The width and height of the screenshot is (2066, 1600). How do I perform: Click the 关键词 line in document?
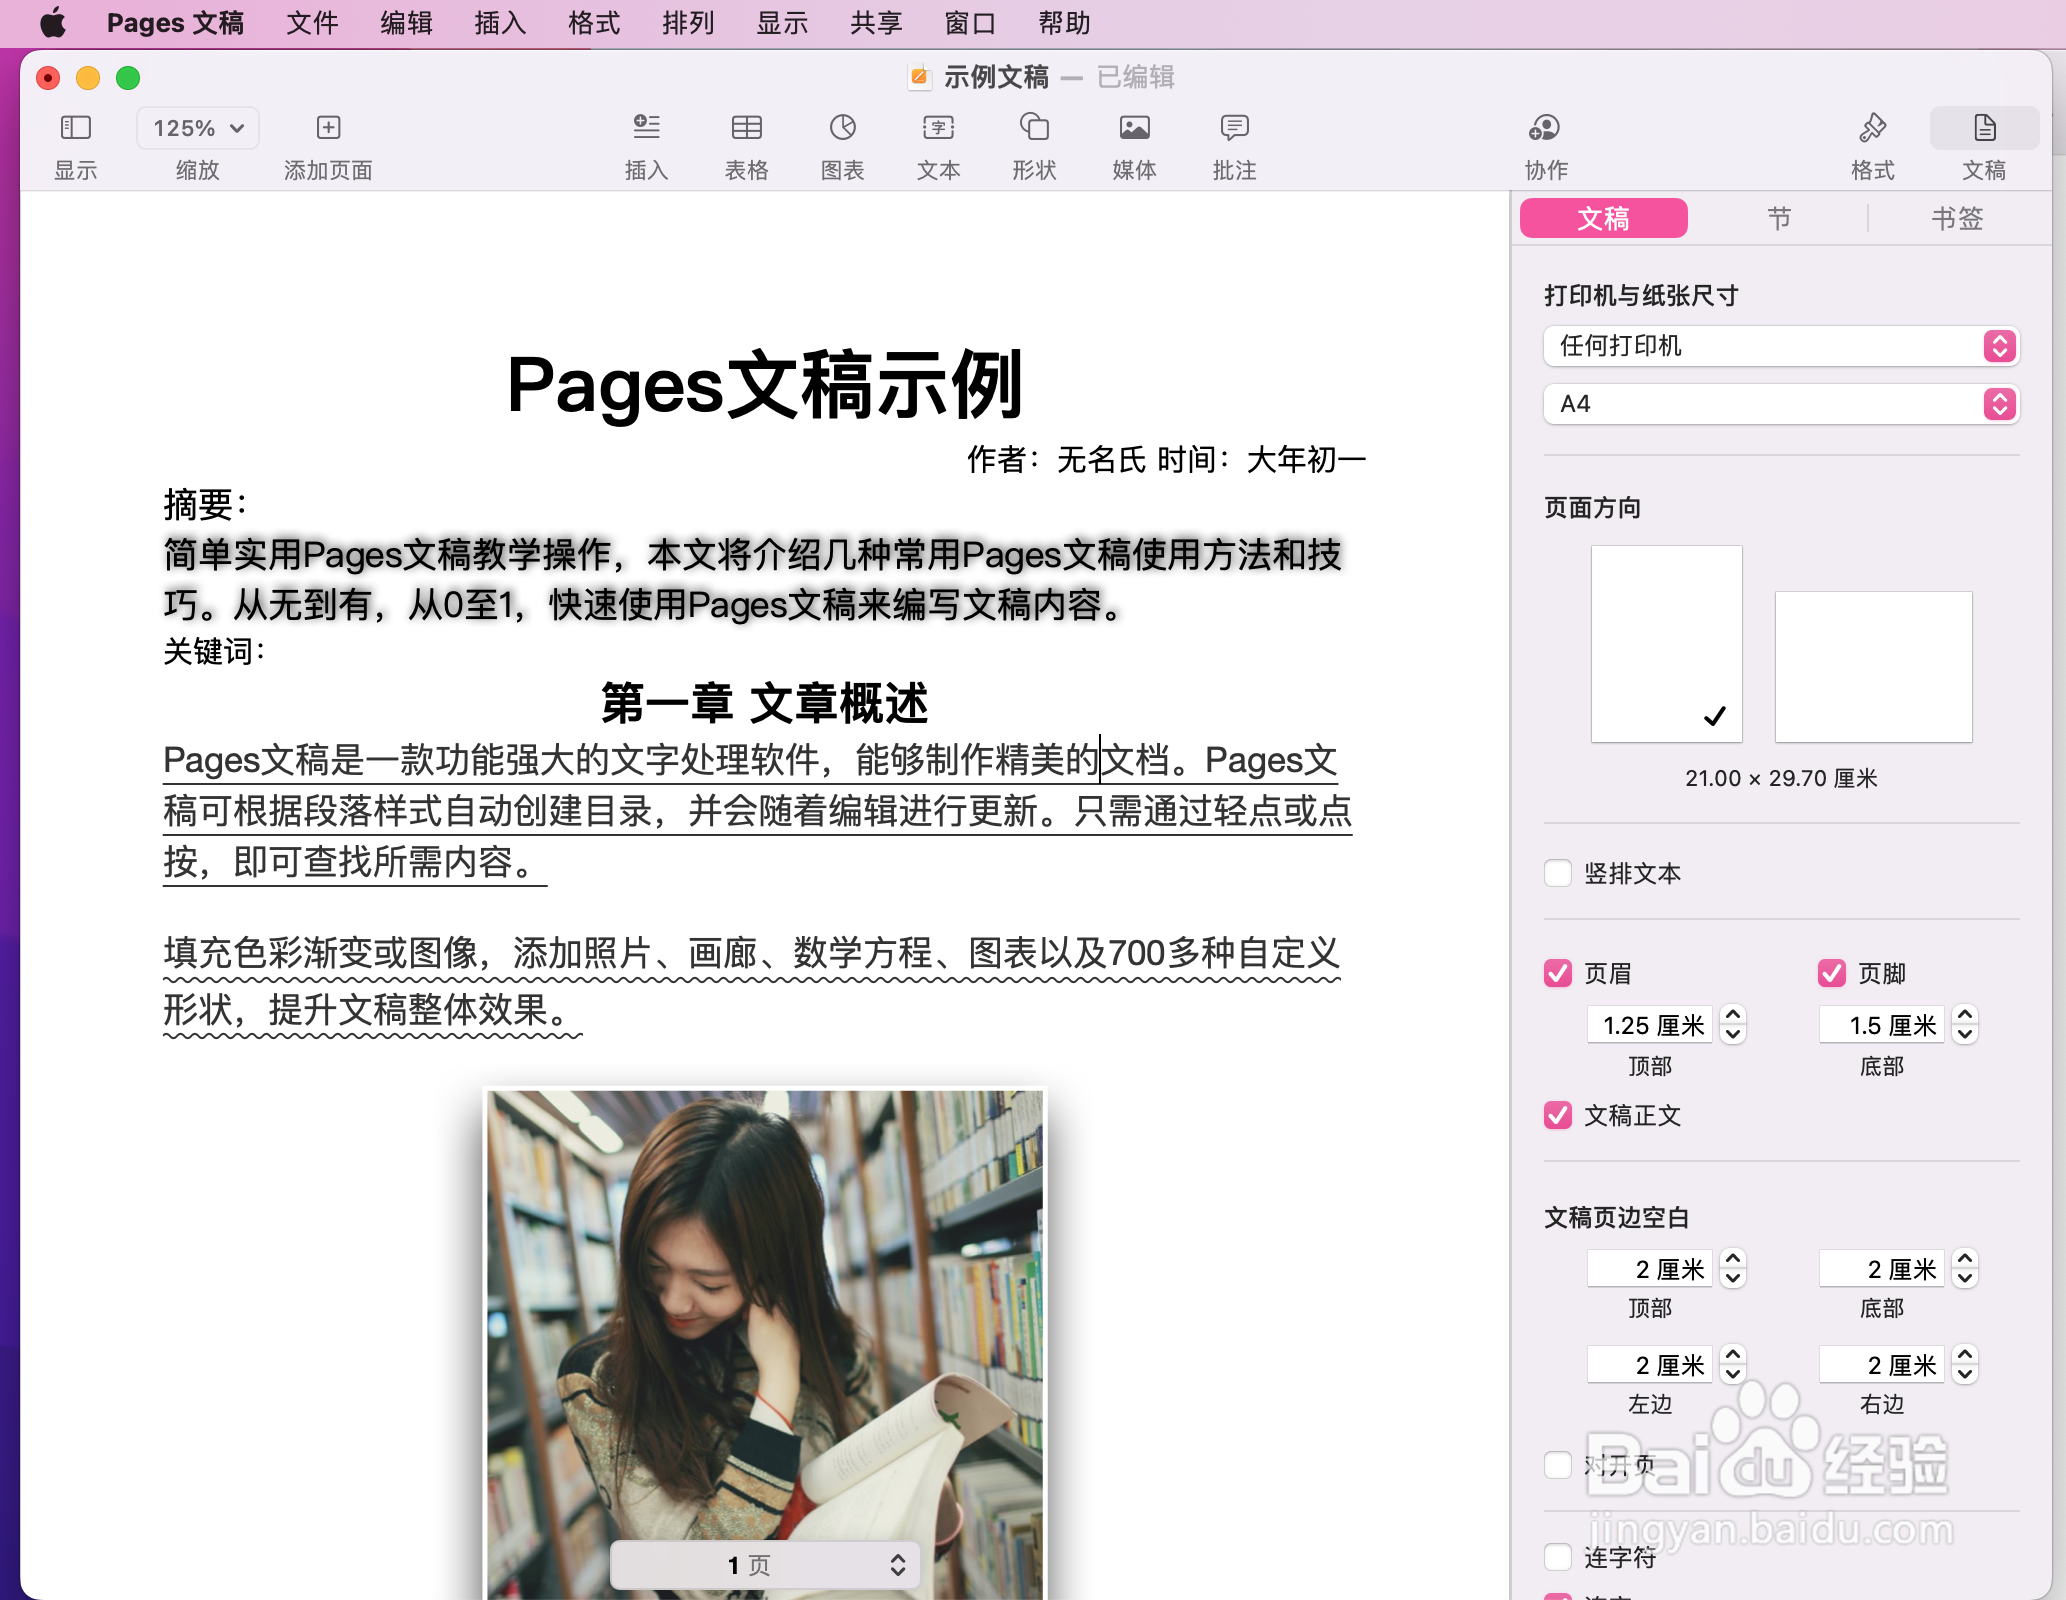[215, 652]
